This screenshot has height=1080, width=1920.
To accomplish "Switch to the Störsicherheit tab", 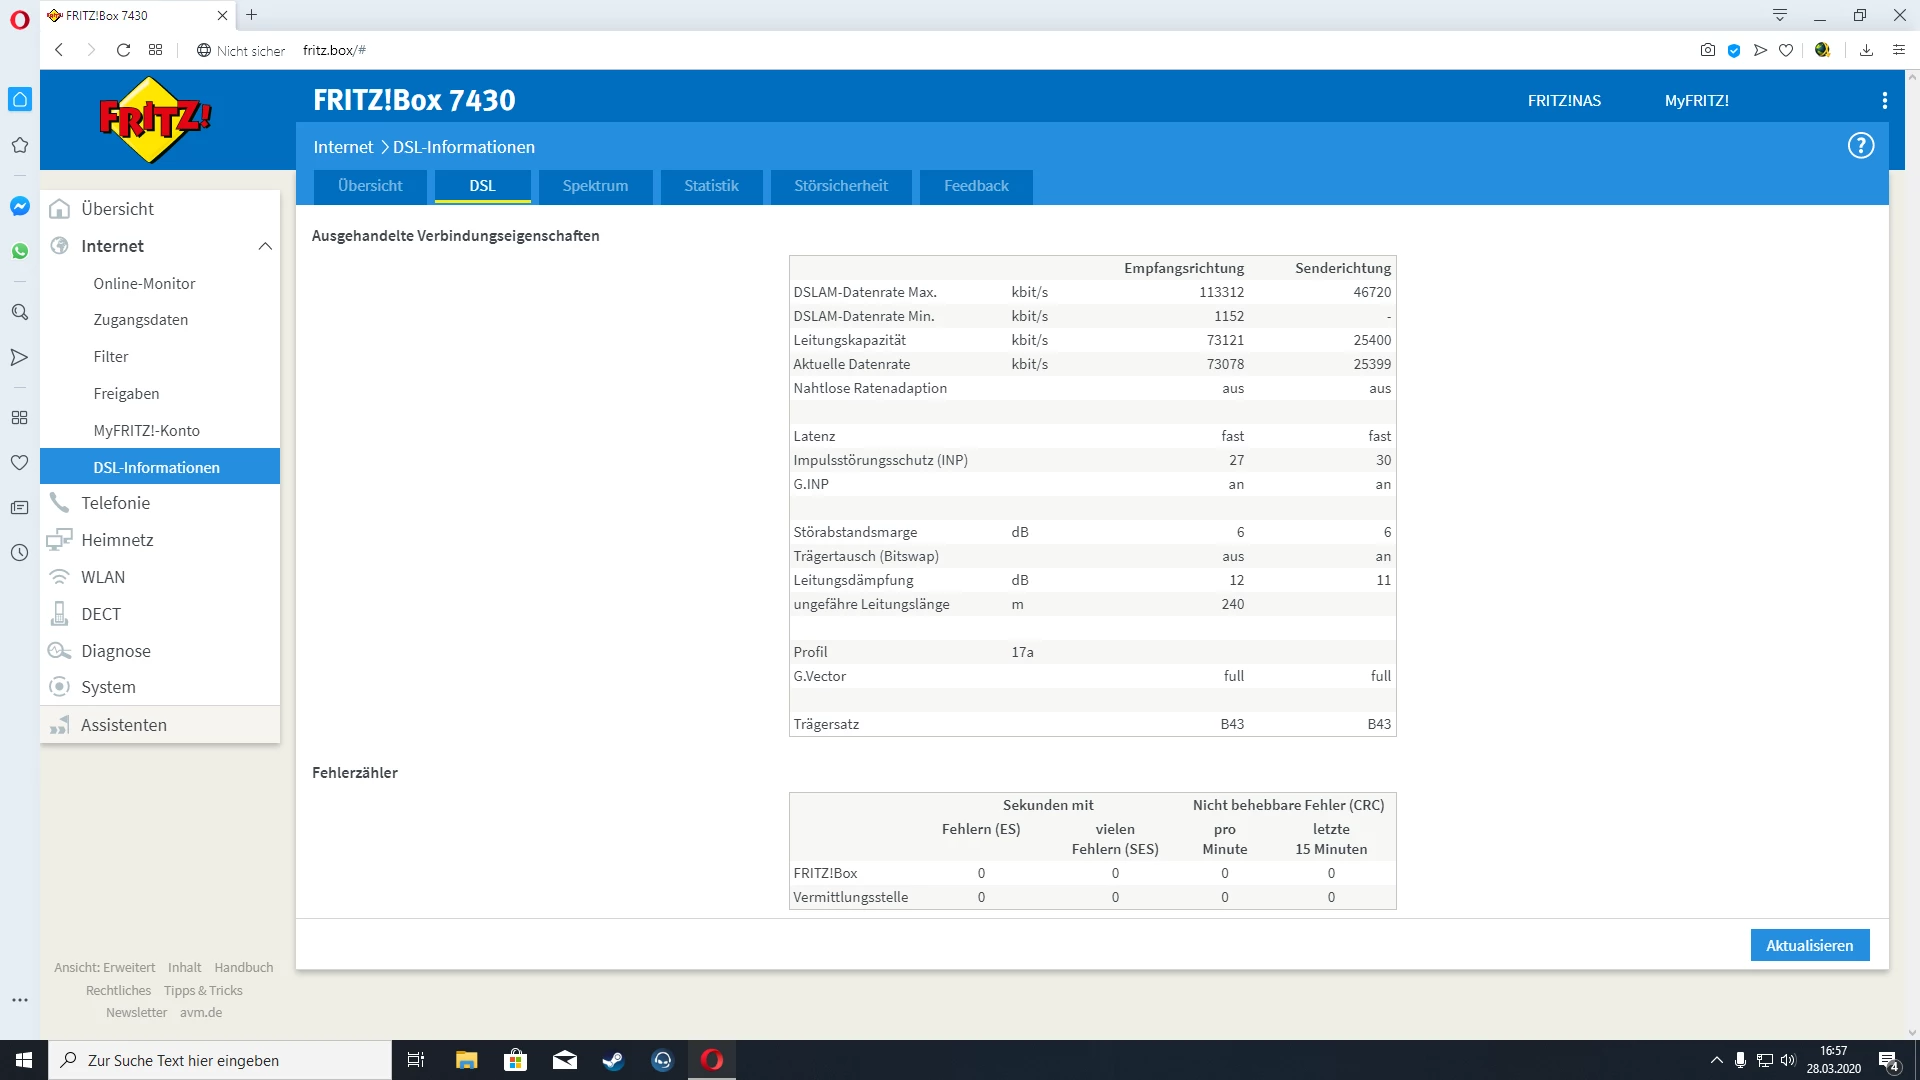I will (840, 186).
